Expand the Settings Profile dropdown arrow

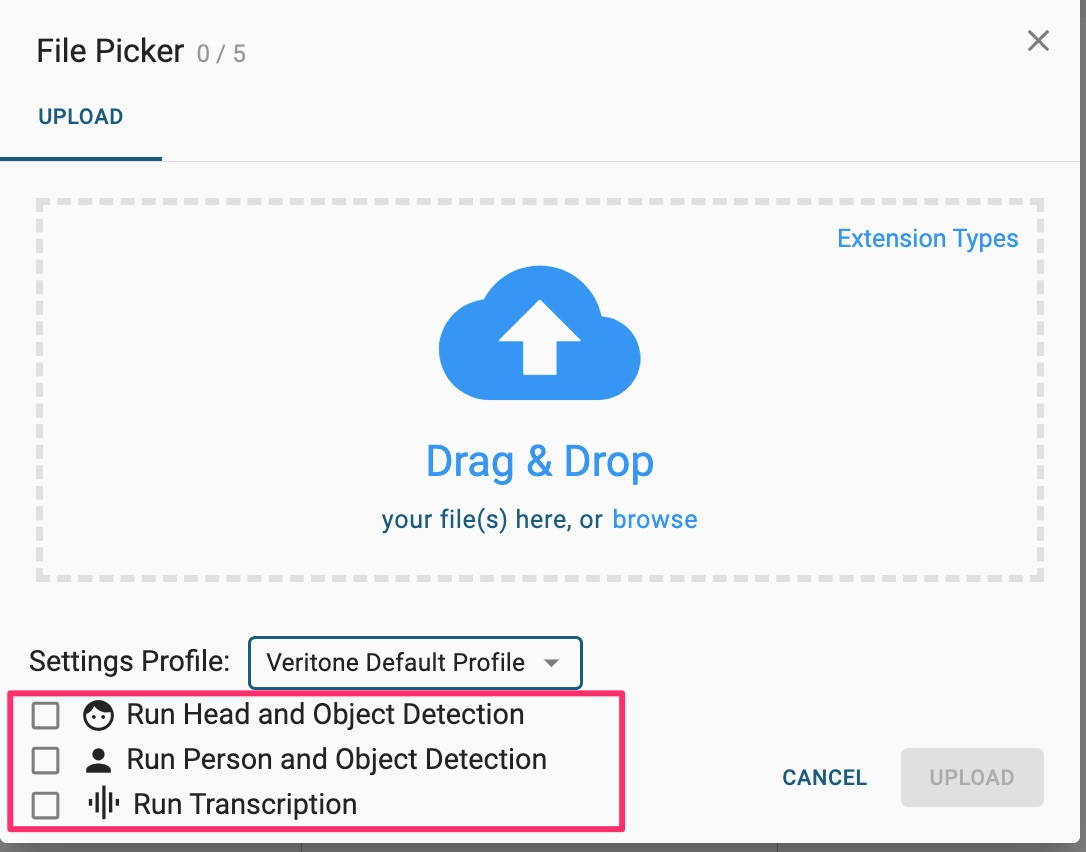[x=550, y=662]
